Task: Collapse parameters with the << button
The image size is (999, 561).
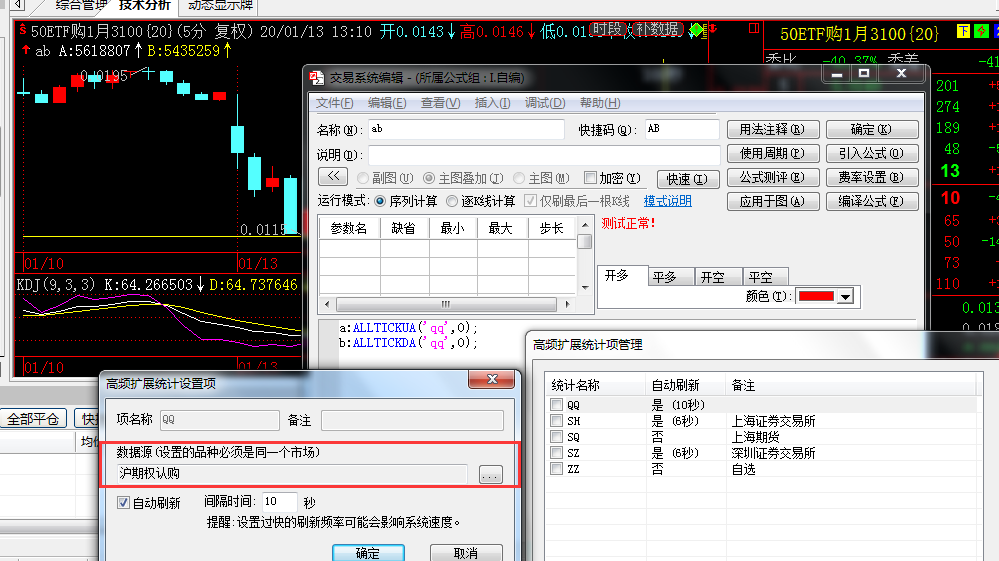Action: pyautogui.click(x=332, y=177)
